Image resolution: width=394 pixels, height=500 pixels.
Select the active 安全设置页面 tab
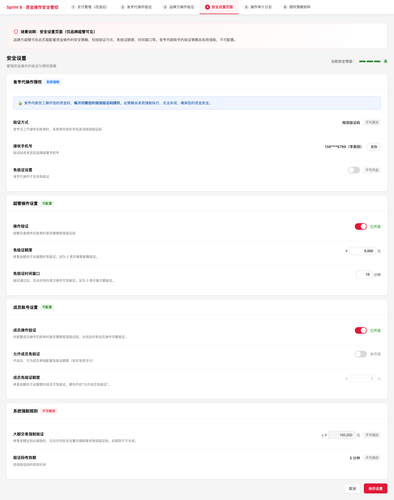(219, 7)
